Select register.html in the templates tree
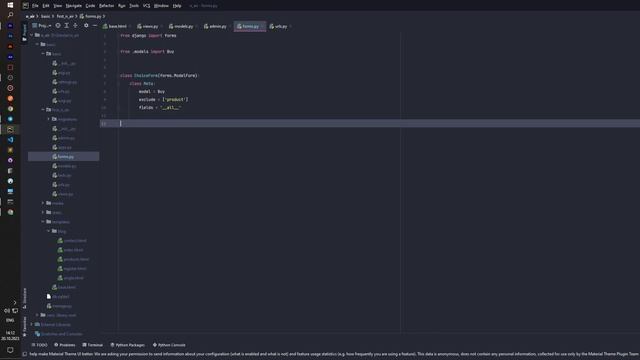Image resolution: width=640 pixels, height=360 pixels. point(72,269)
